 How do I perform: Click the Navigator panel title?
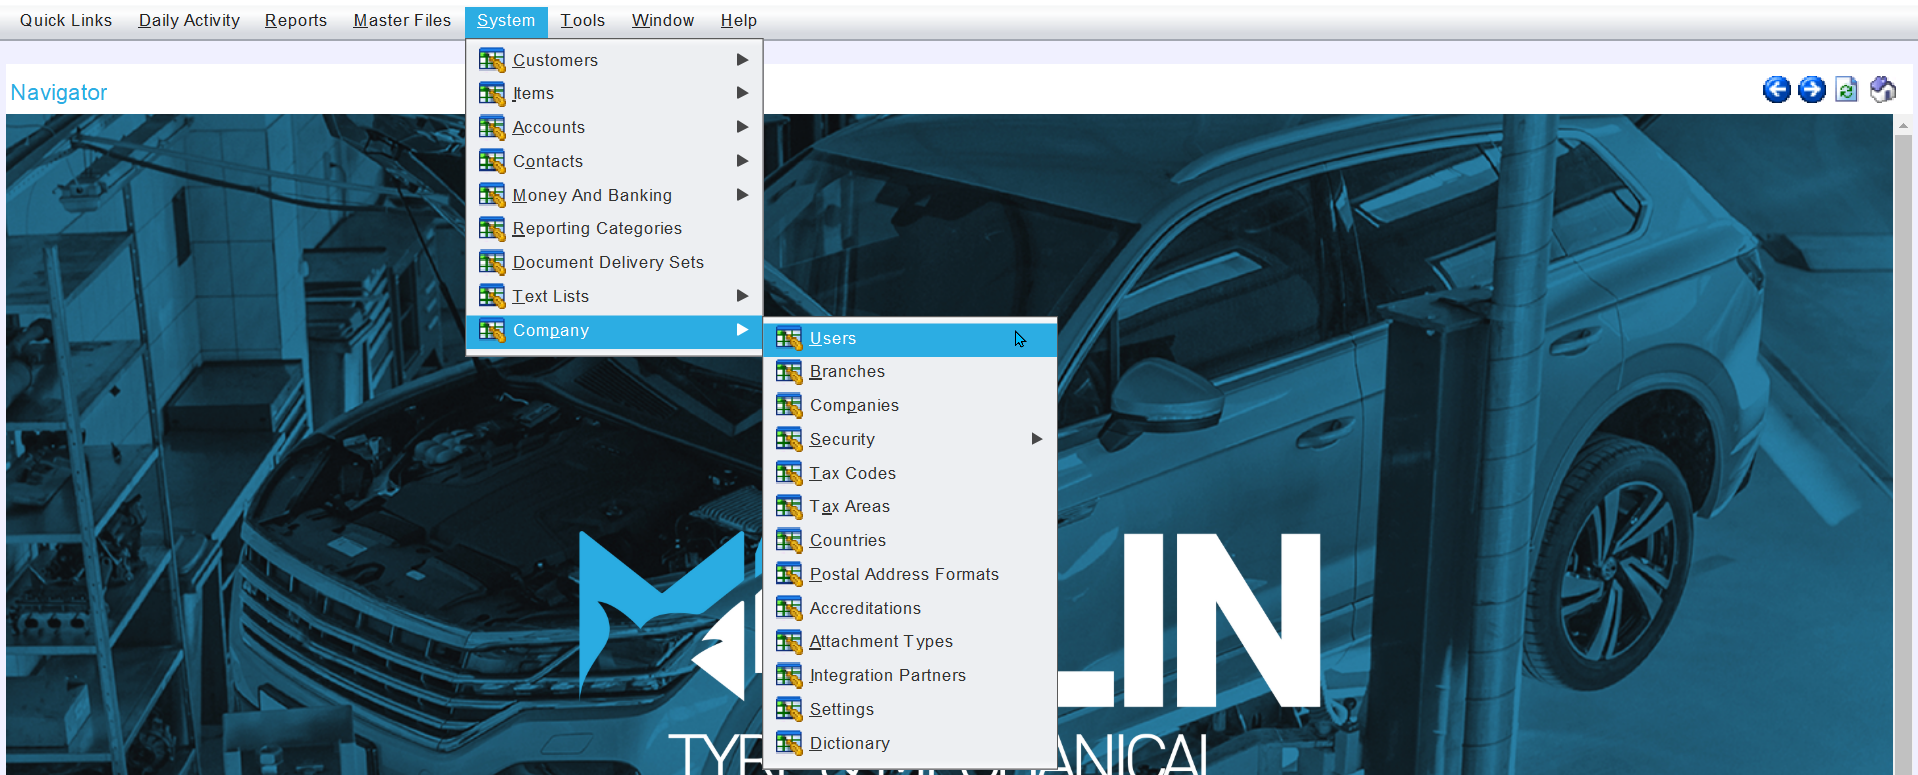pyautogui.click(x=59, y=92)
